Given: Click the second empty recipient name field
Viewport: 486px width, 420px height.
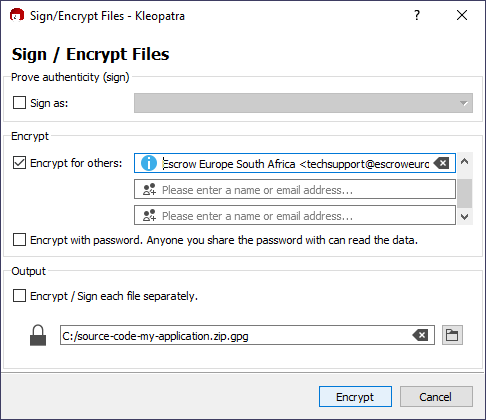Looking at the screenshot, I should [x=295, y=215].
